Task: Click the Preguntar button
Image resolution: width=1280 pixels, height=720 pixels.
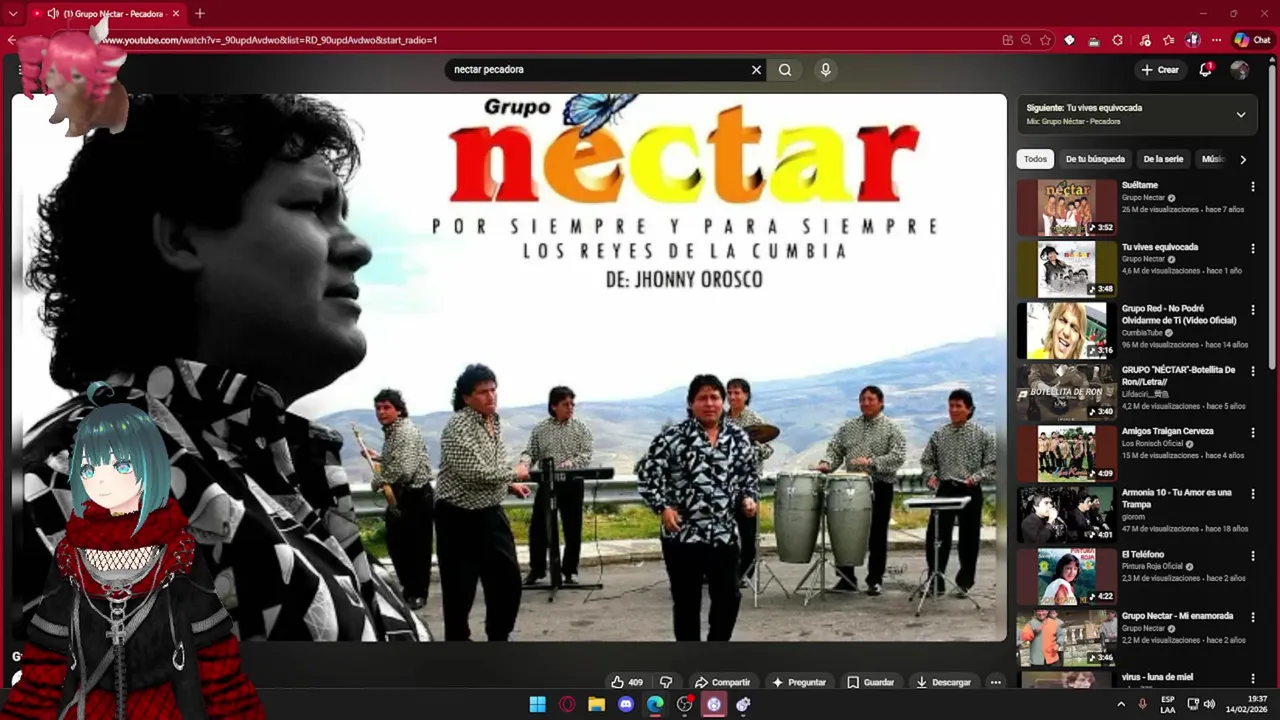Action: (798, 682)
